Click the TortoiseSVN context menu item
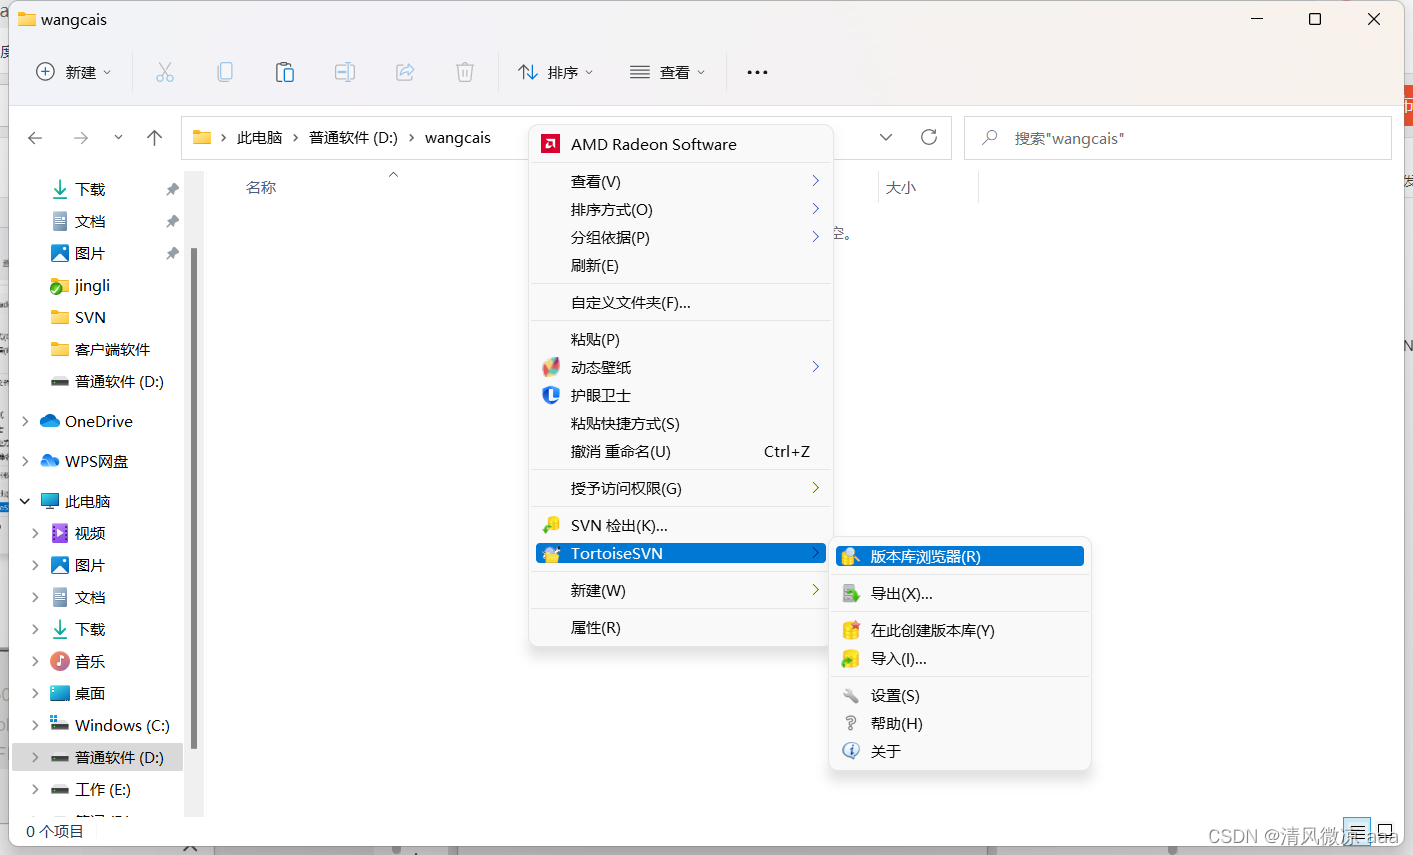The width and height of the screenshot is (1413, 855). tap(681, 553)
